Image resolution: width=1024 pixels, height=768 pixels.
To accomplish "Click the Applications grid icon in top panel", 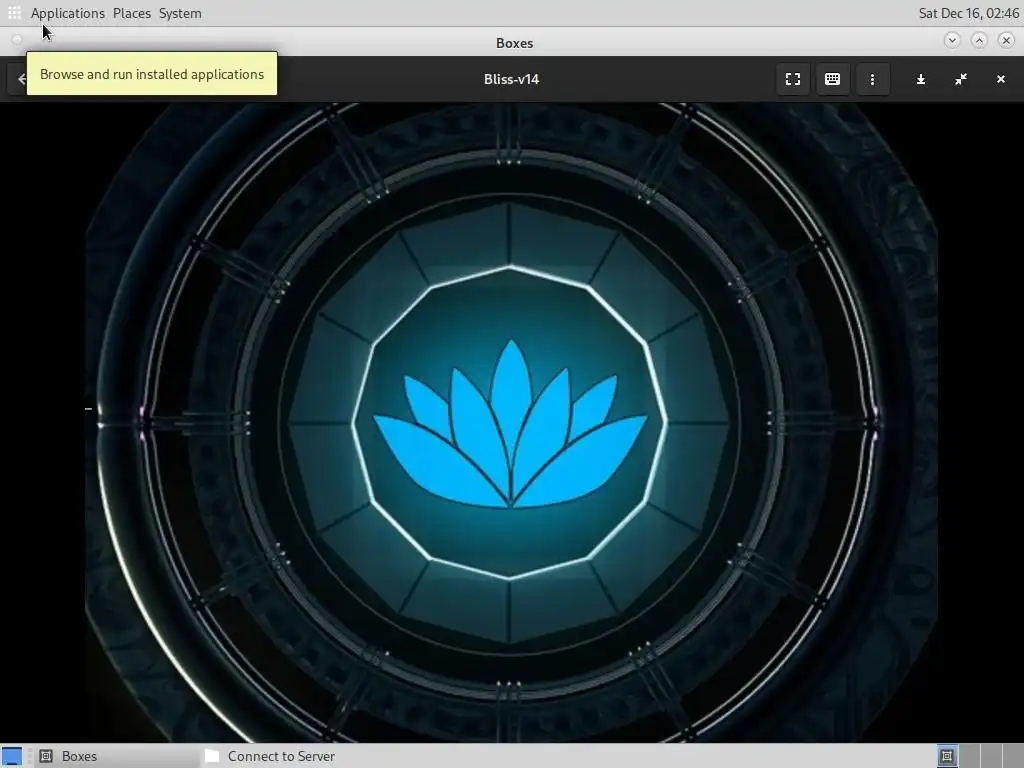I will 14,13.
